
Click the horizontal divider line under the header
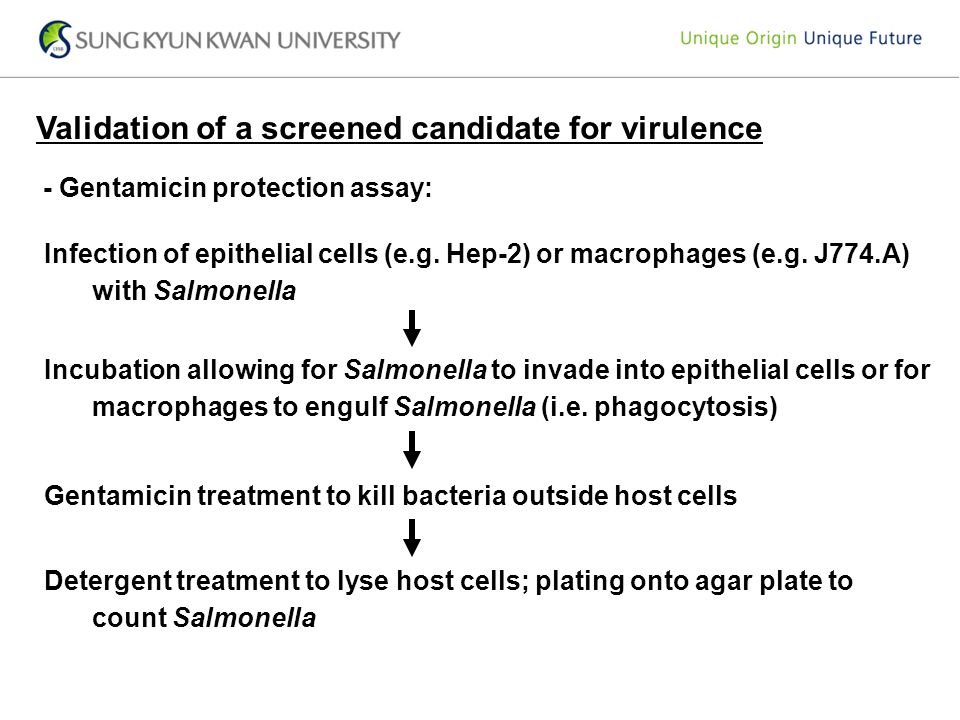(480, 78)
